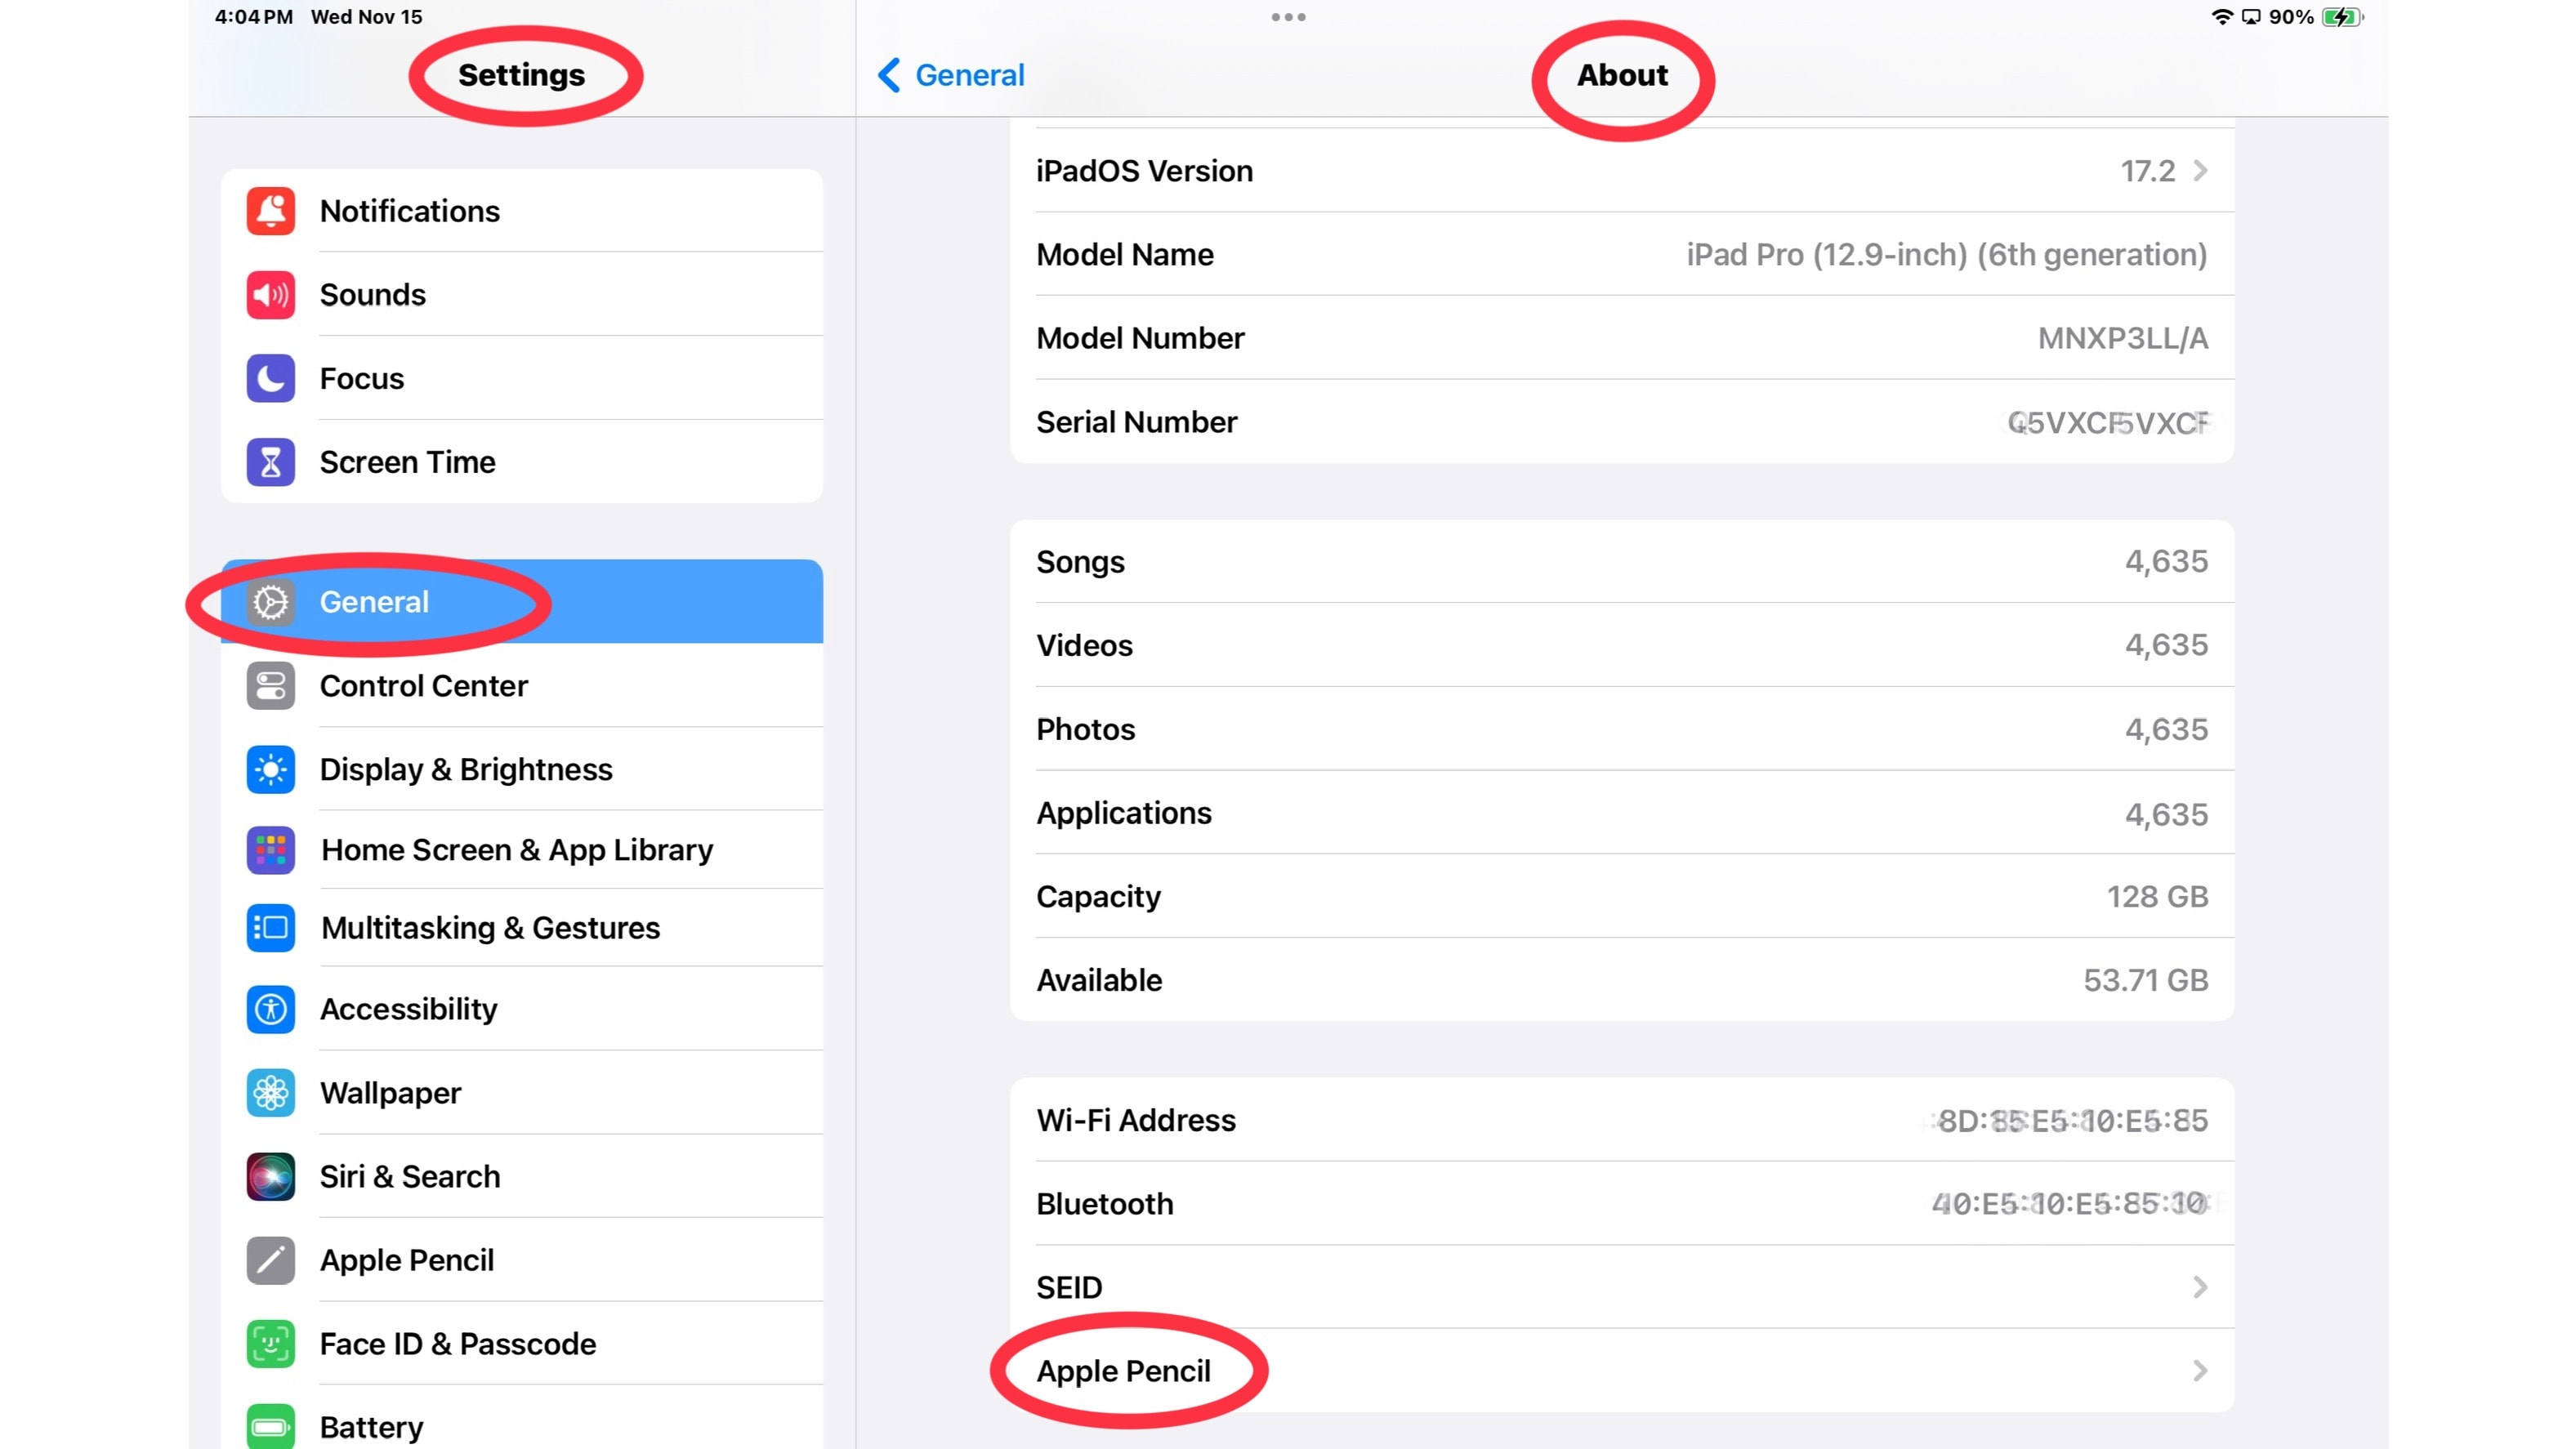2576x1449 pixels.
Task: Tap the Accessibility figure icon
Action: click(270, 1009)
